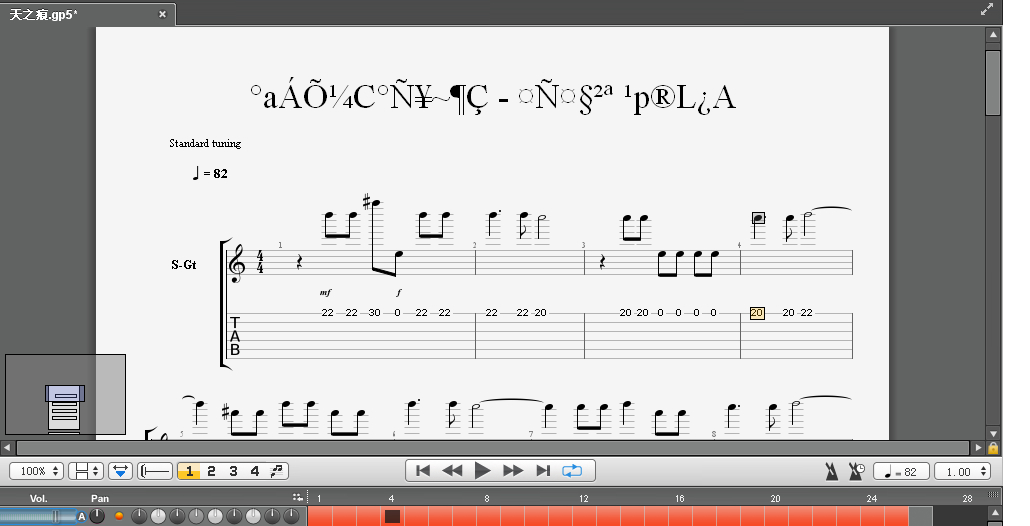Viewport: 1030px width, 526px height.
Task: Click the grip dots icon beside marker 28
Action: 993,494
